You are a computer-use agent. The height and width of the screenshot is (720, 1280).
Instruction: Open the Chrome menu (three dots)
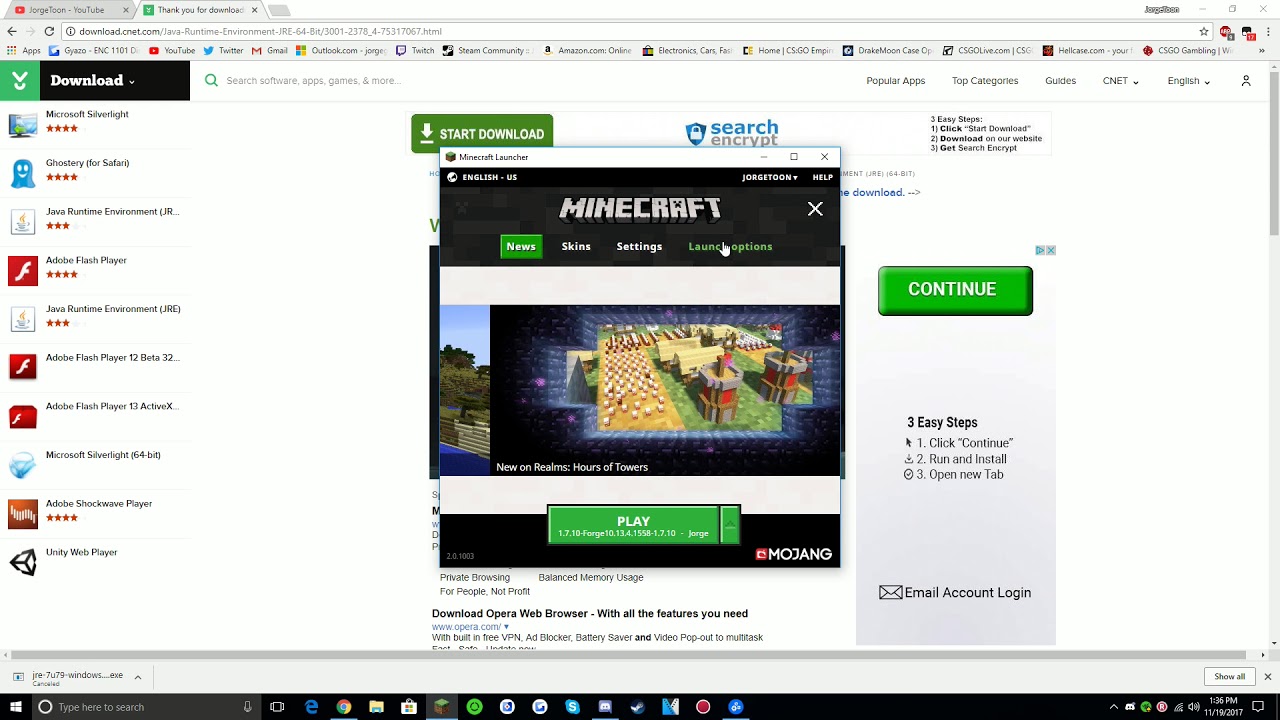1268,31
